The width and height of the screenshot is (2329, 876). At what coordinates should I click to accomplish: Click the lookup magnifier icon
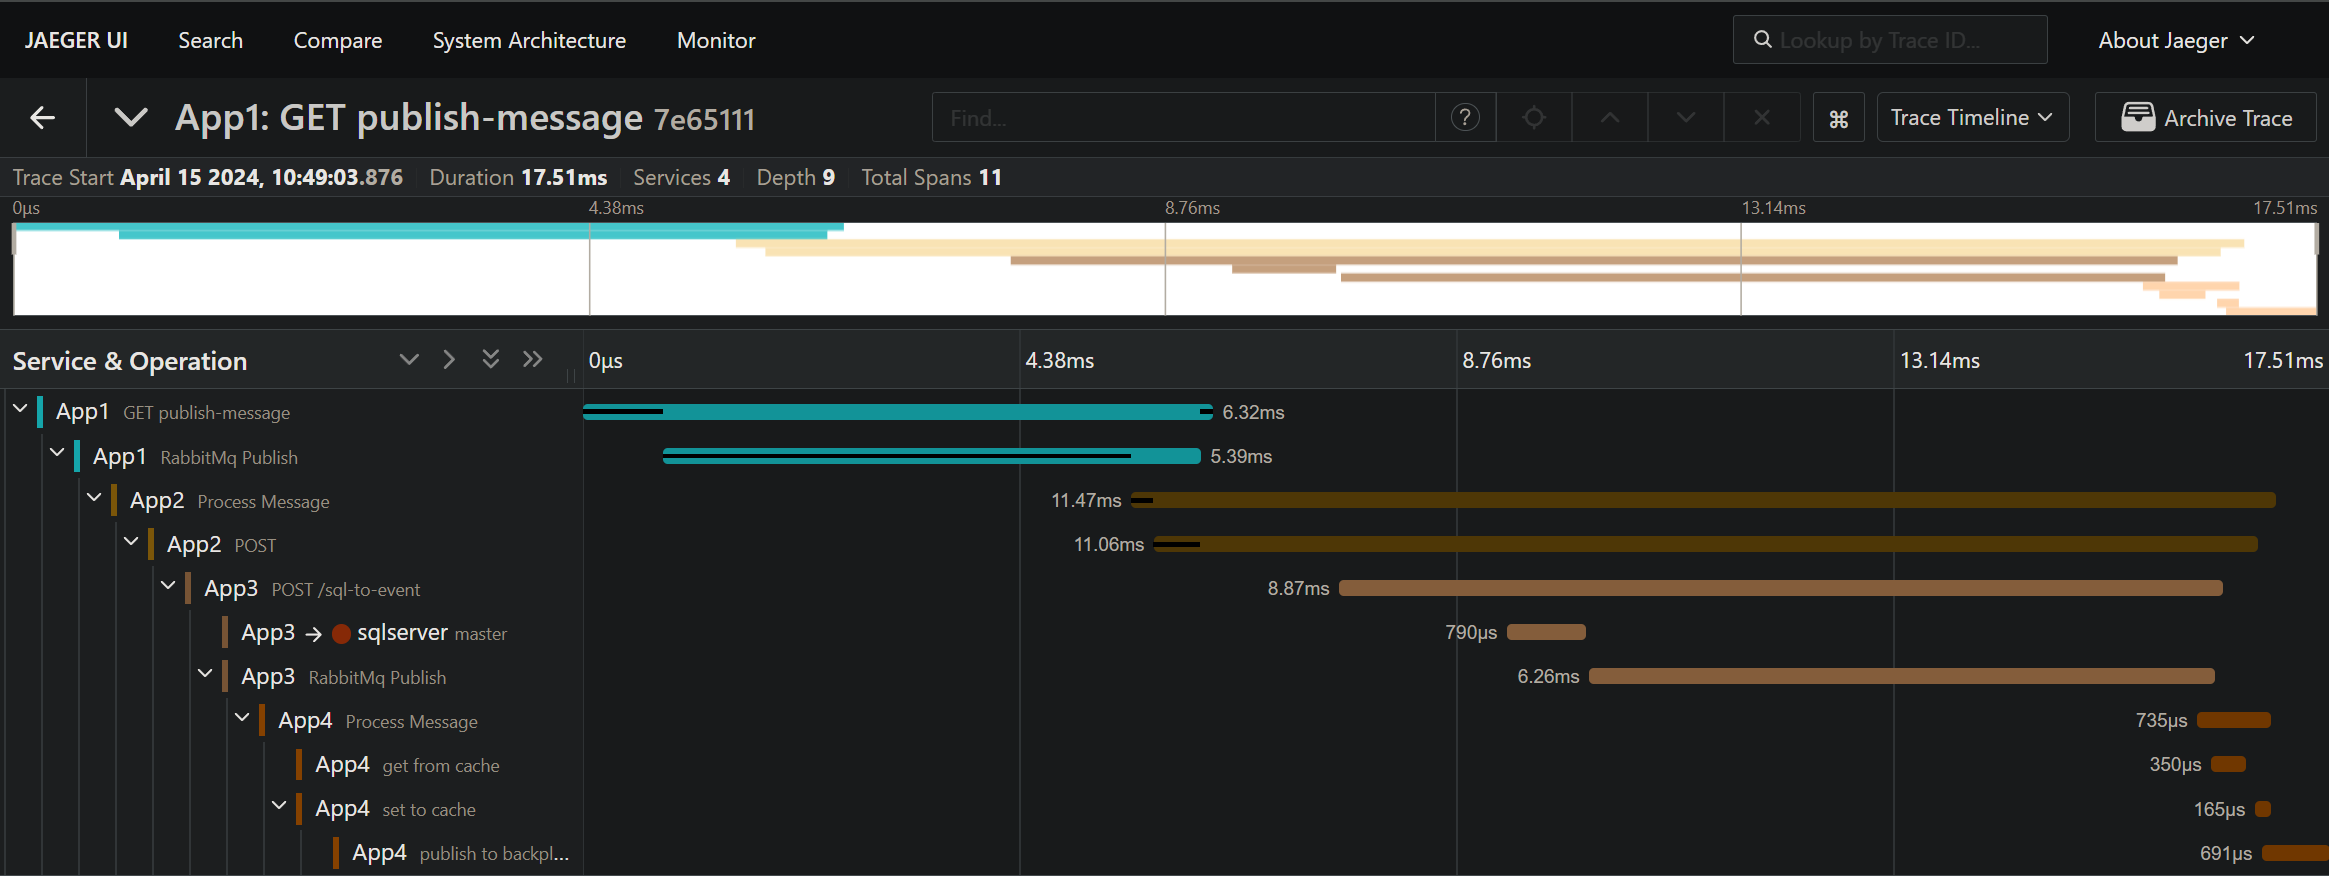[x=1763, y=39]
